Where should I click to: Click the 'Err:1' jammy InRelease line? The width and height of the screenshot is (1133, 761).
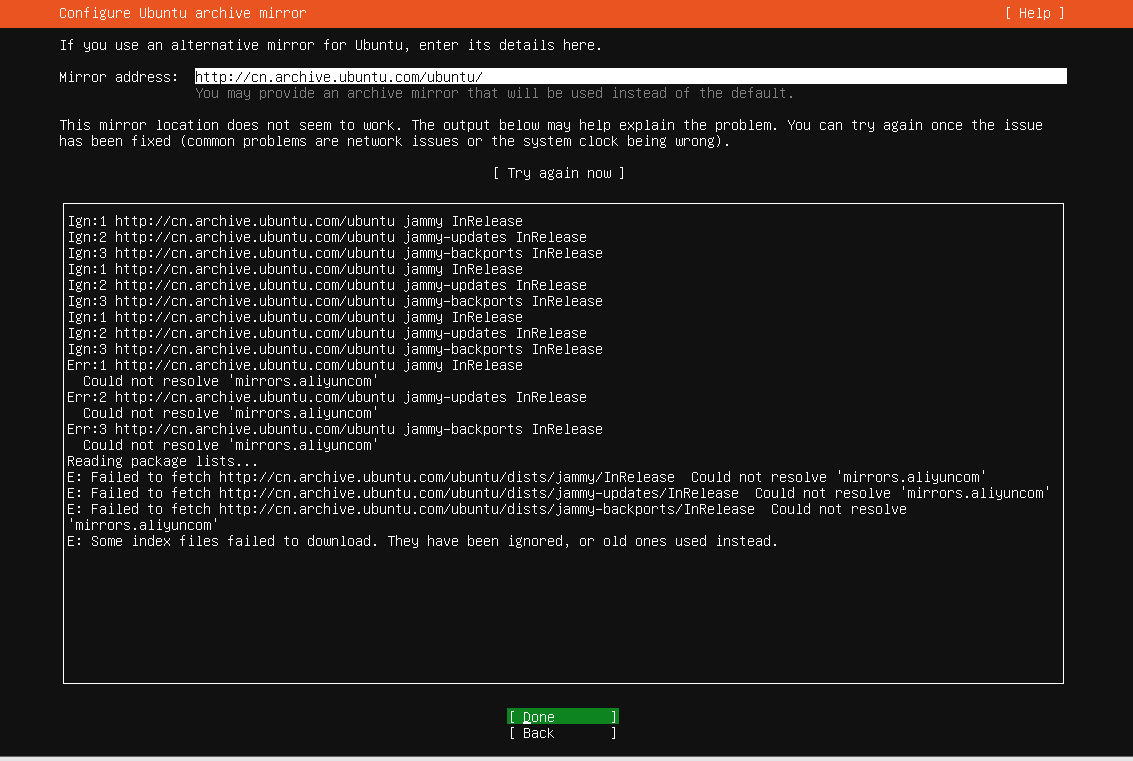click(295, 366)
